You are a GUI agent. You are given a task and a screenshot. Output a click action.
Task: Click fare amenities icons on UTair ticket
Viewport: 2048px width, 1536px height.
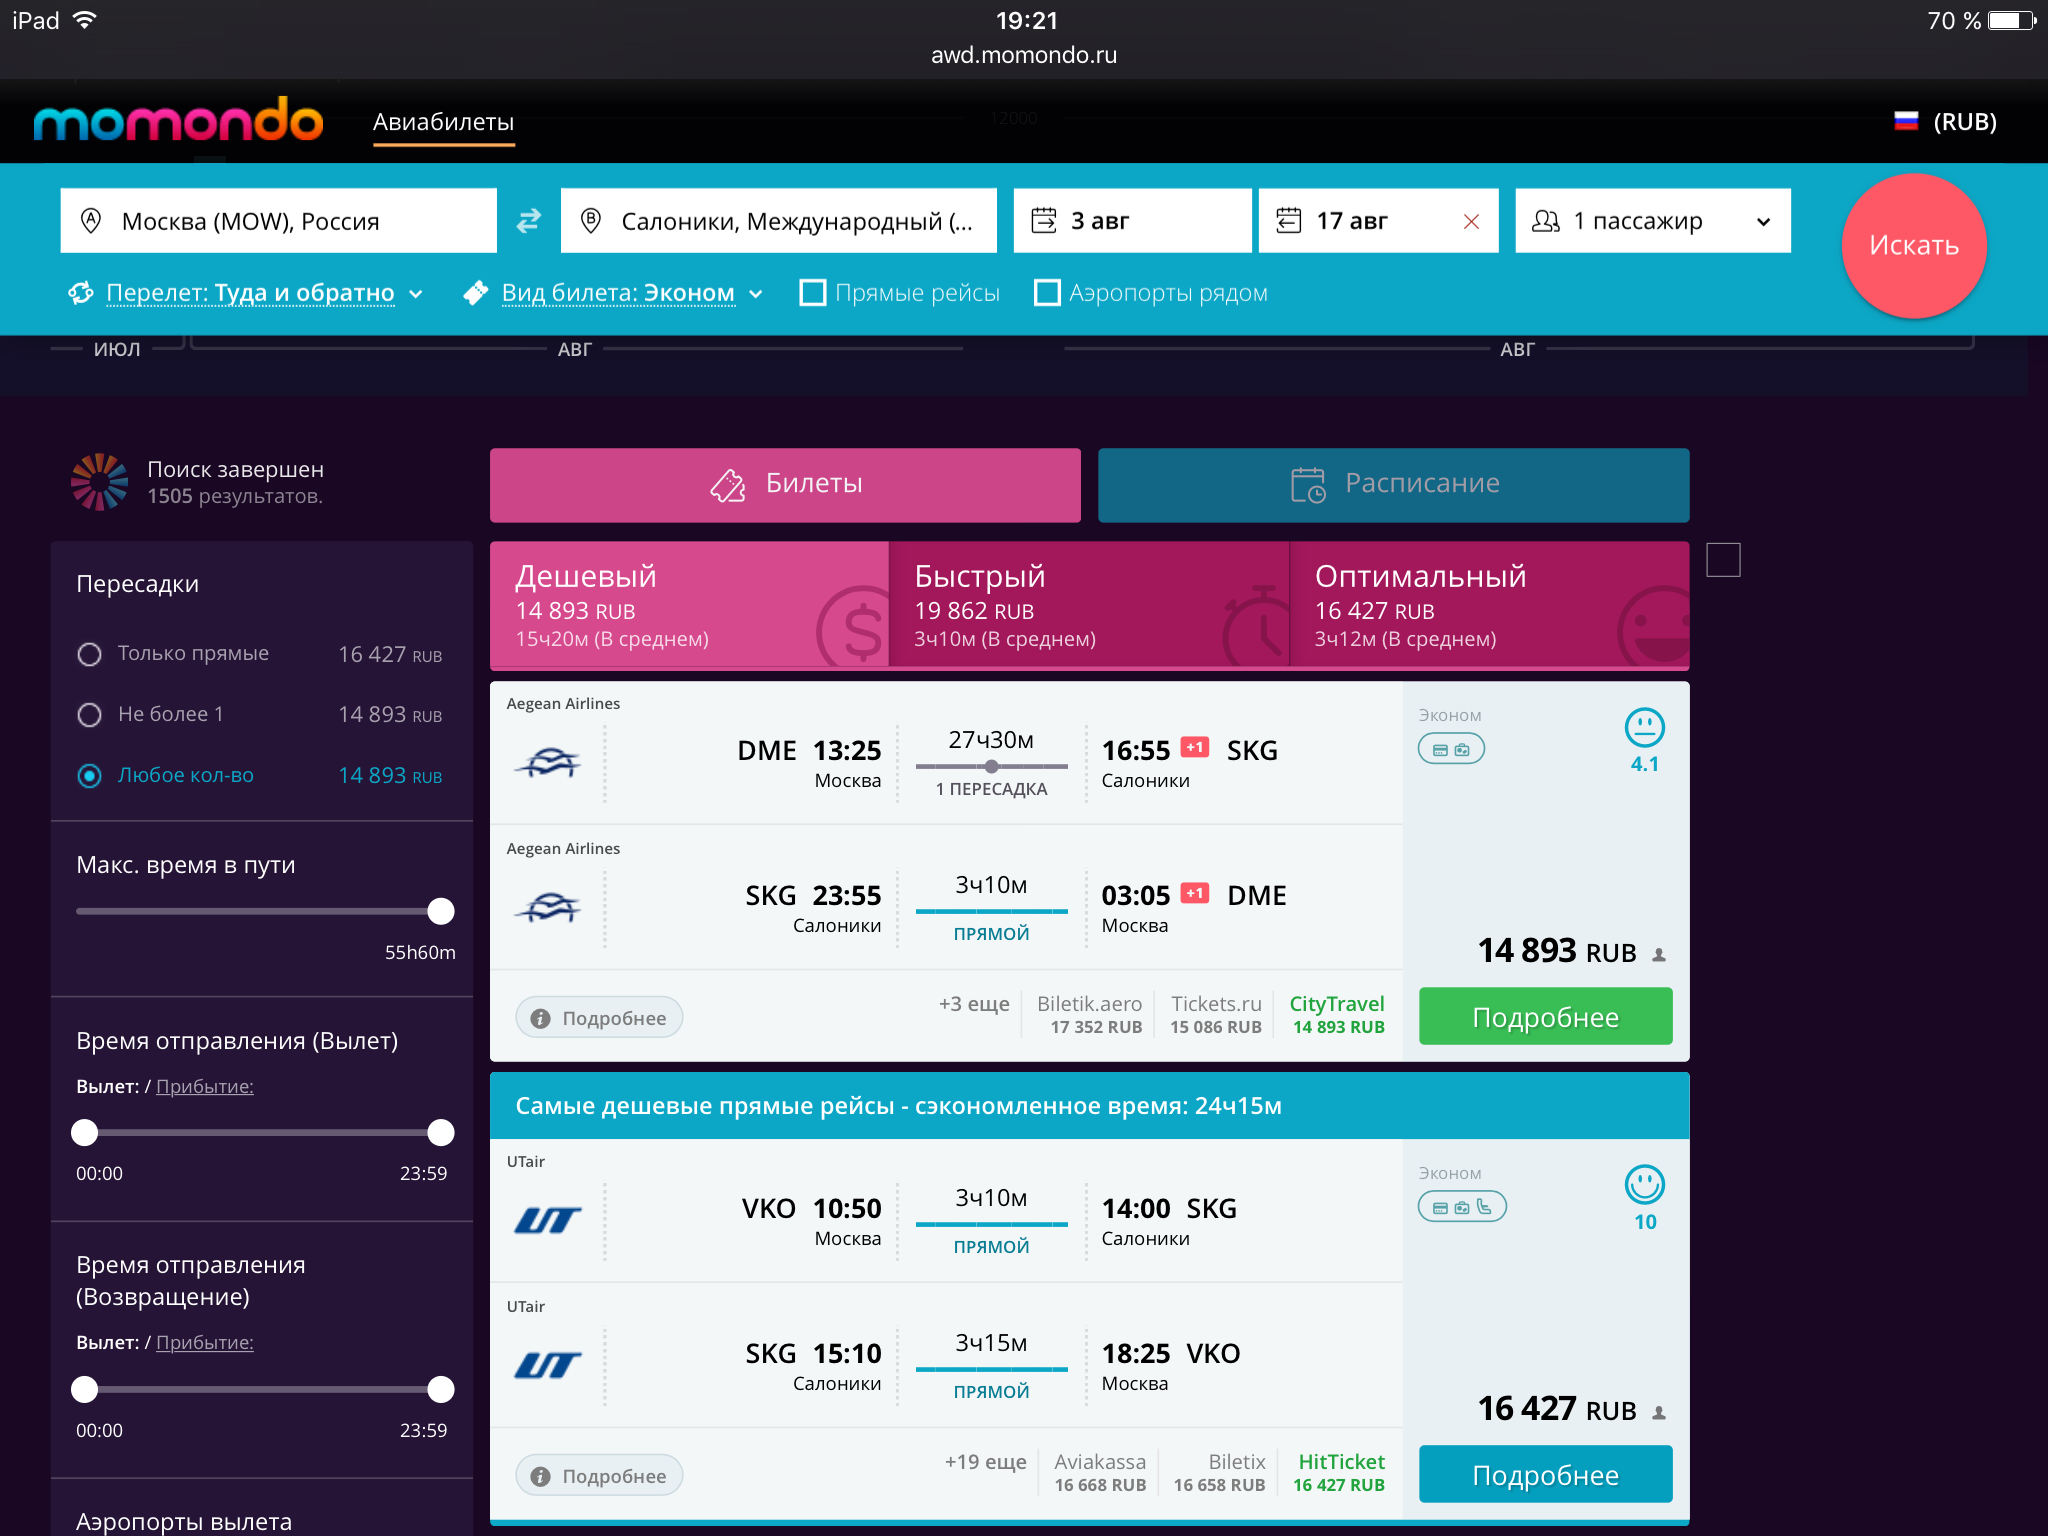click(x=1462, y=1207)
